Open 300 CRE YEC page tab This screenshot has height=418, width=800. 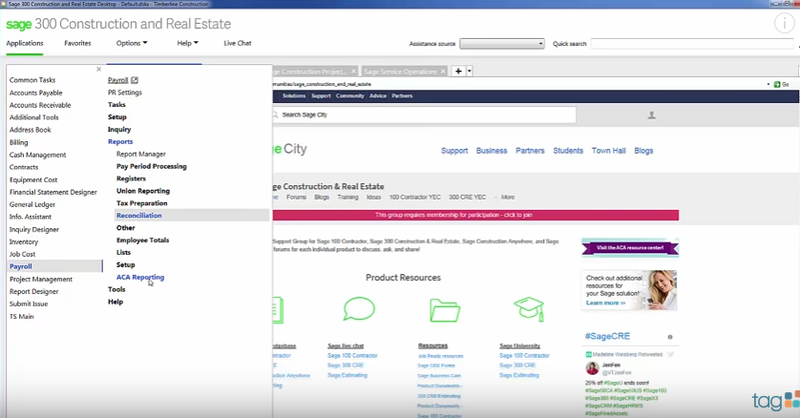[467, 197]
